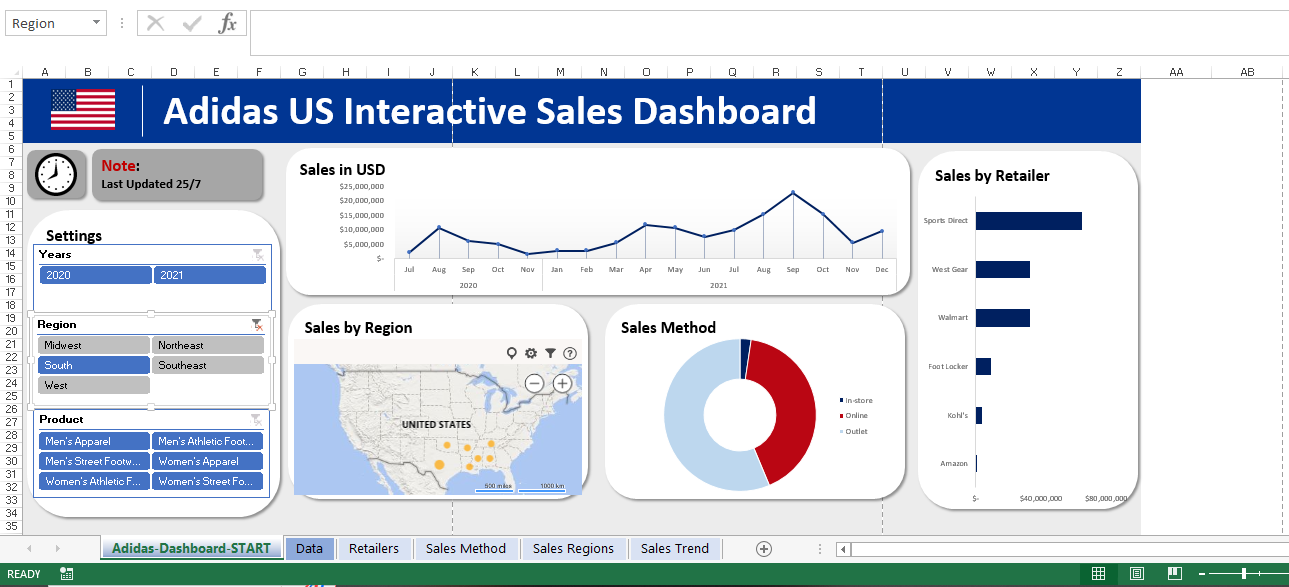Click horizontal scrollbar left arrow

pyautogui.click(x=844, y=549)
